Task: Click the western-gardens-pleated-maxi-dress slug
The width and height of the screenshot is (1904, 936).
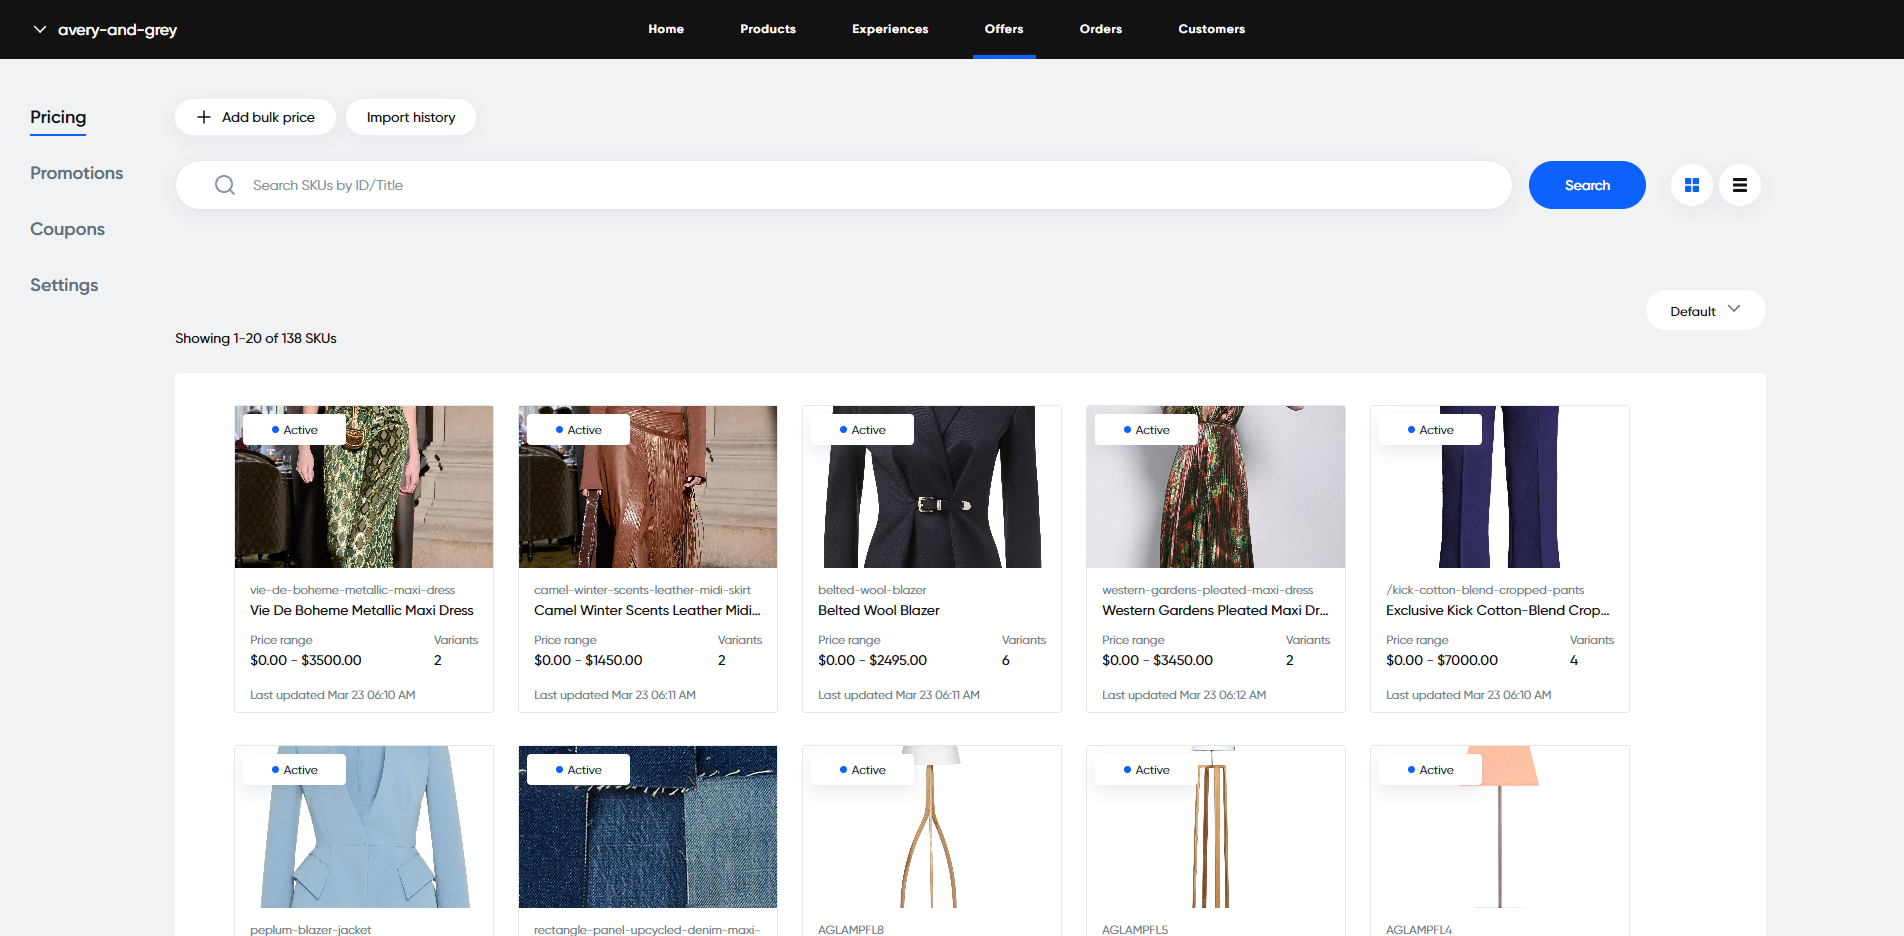Action: pos(1207,590)
